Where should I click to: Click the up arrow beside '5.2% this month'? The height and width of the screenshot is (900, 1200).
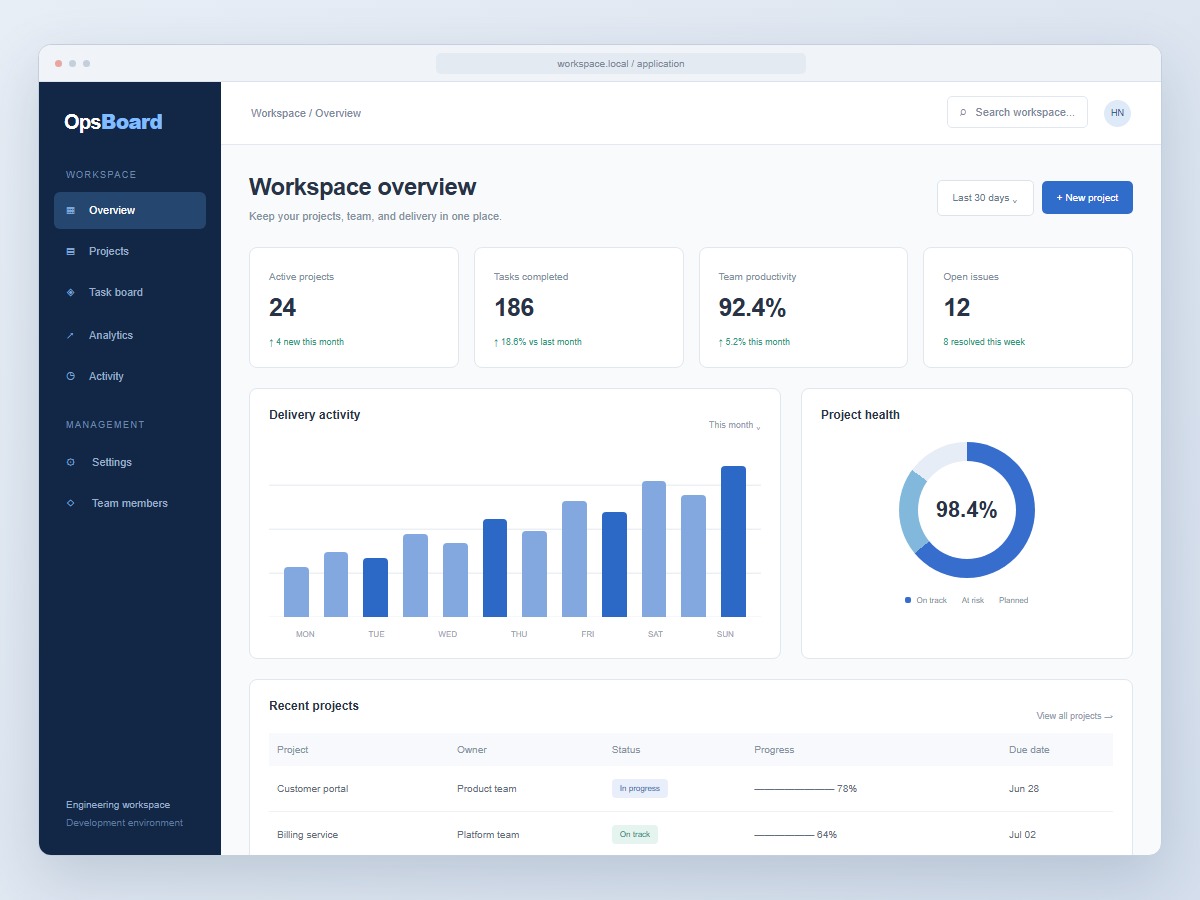[721, 342]
